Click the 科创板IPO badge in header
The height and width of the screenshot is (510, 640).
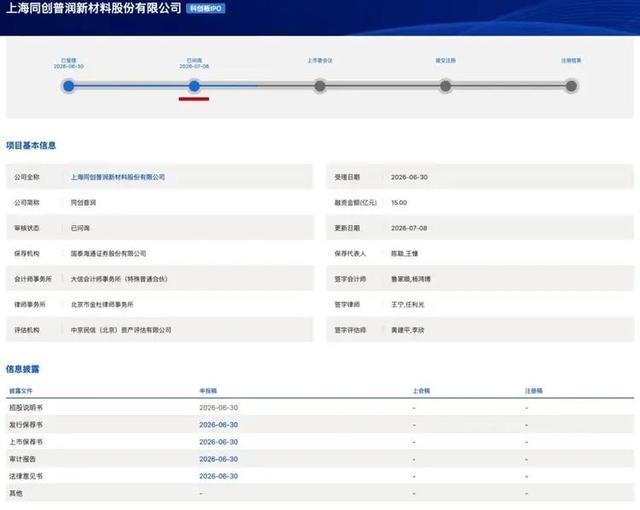coord(206,9)
